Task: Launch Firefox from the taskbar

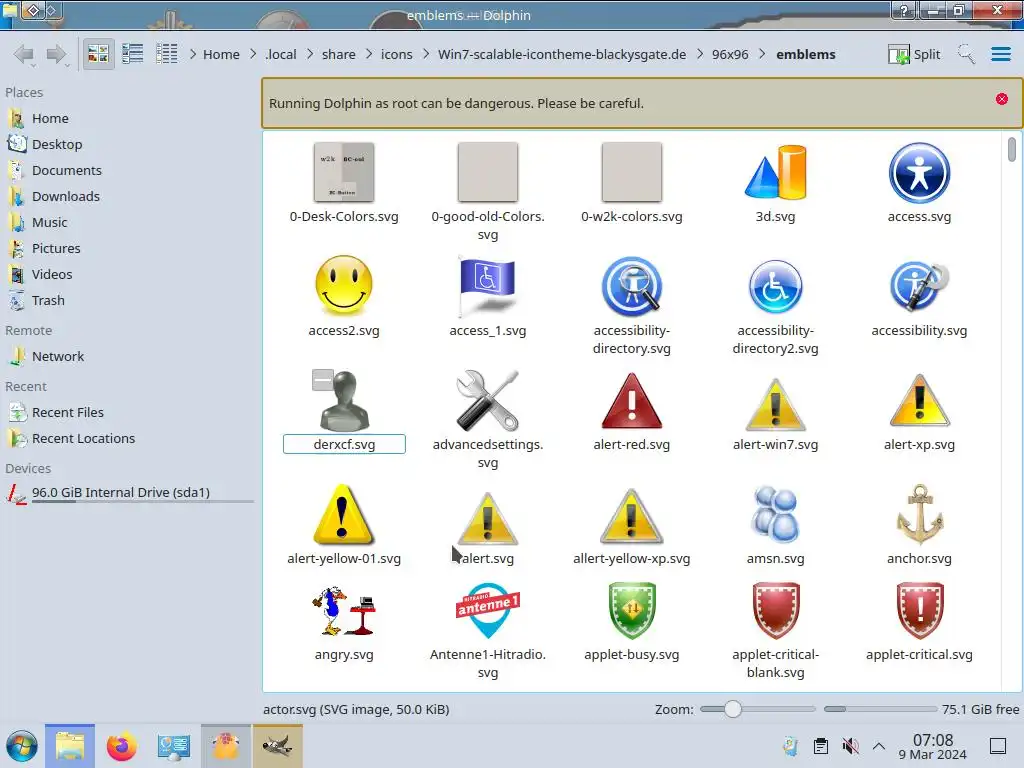Action: [x=121, y=746]
